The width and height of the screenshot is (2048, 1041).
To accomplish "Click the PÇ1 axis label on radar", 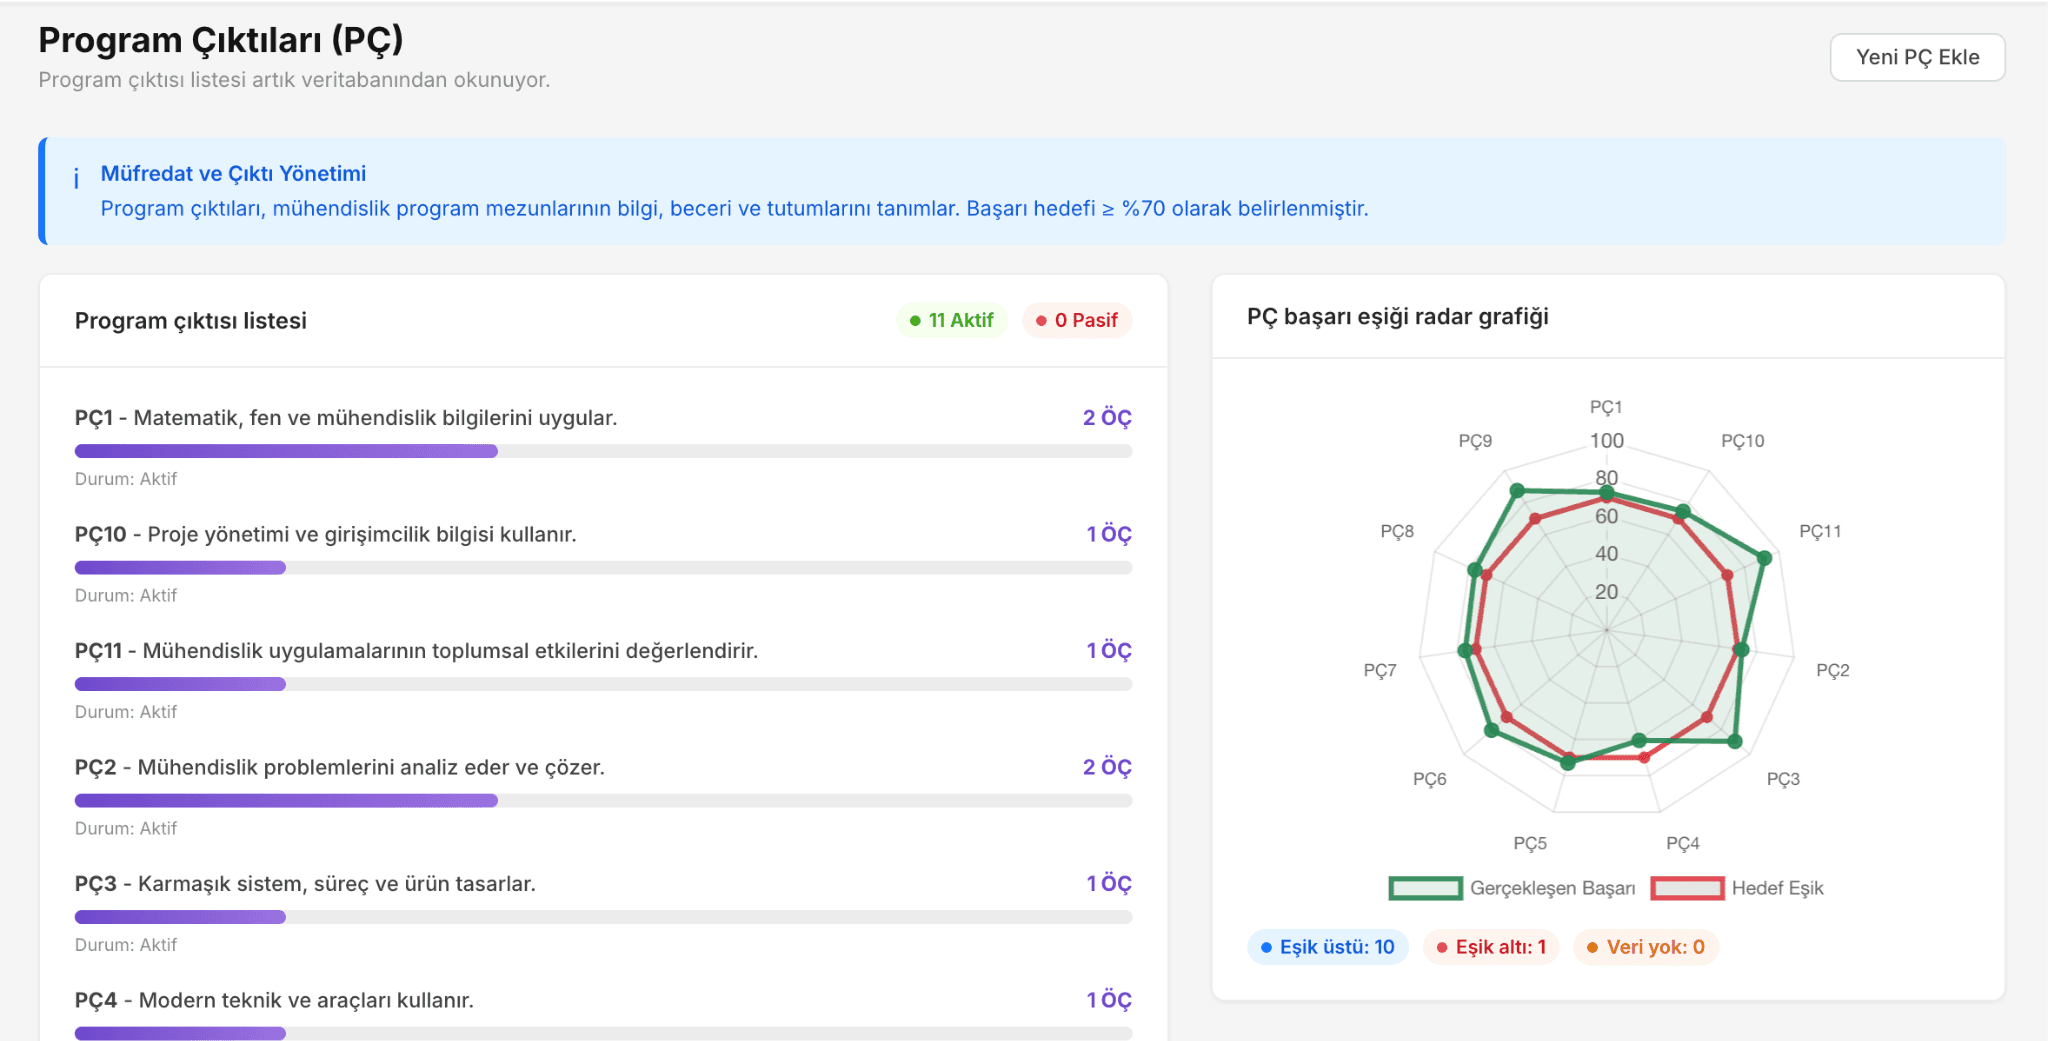I will 1606,407.
